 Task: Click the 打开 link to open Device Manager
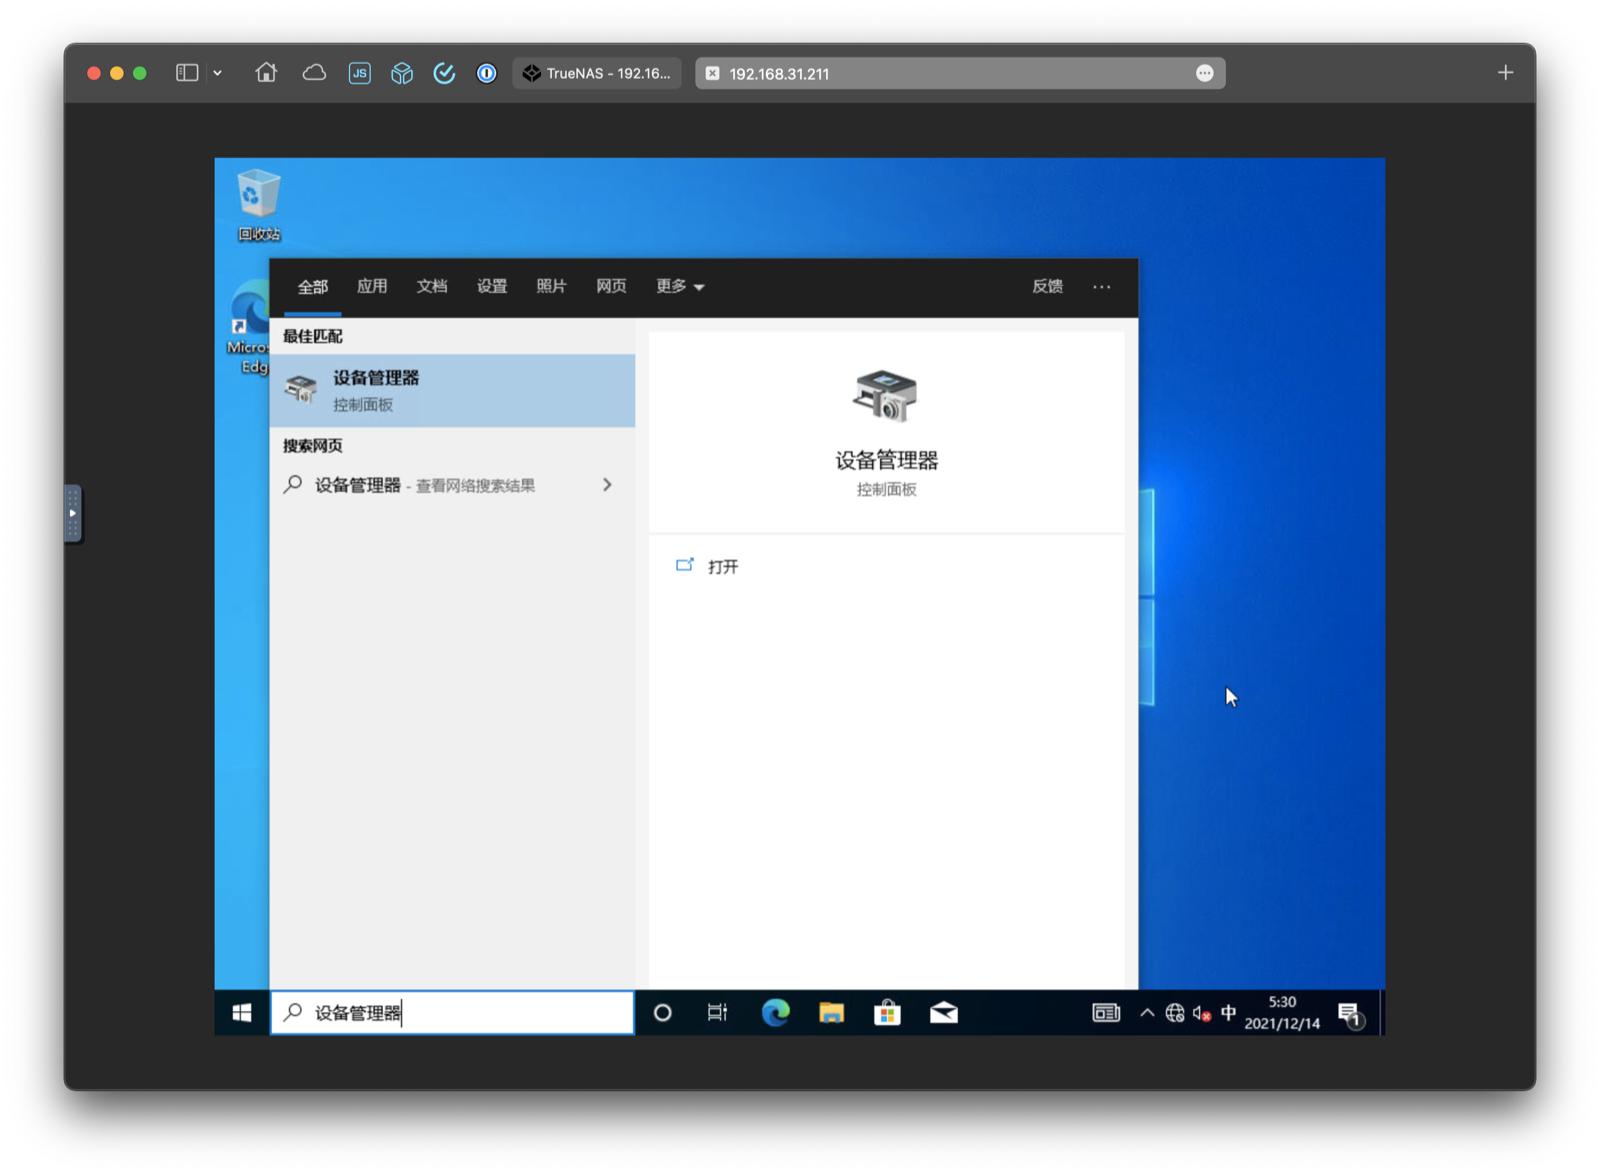coord(722,566)
